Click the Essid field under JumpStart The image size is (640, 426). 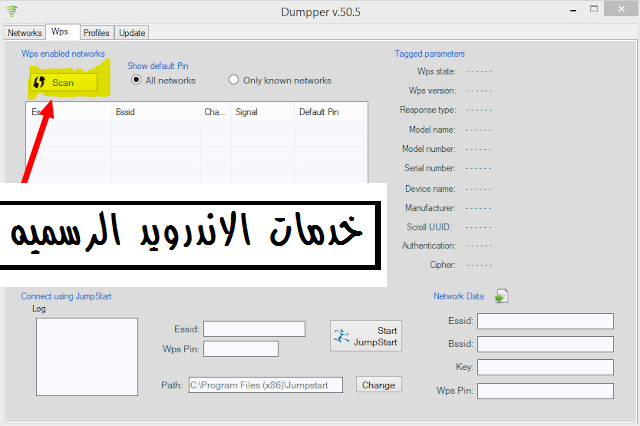(254, 329)
